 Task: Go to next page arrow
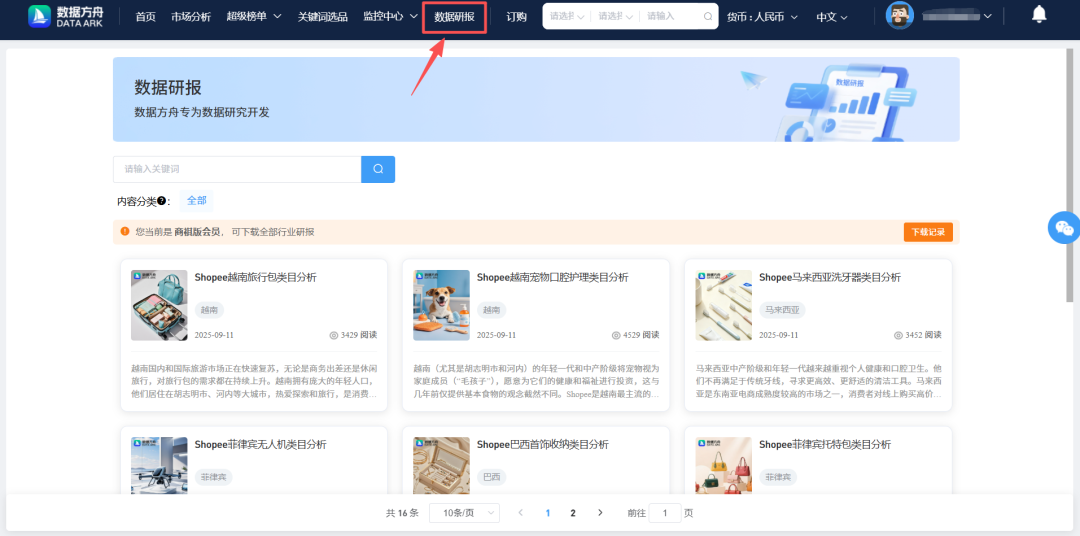[x=600, y=513]
